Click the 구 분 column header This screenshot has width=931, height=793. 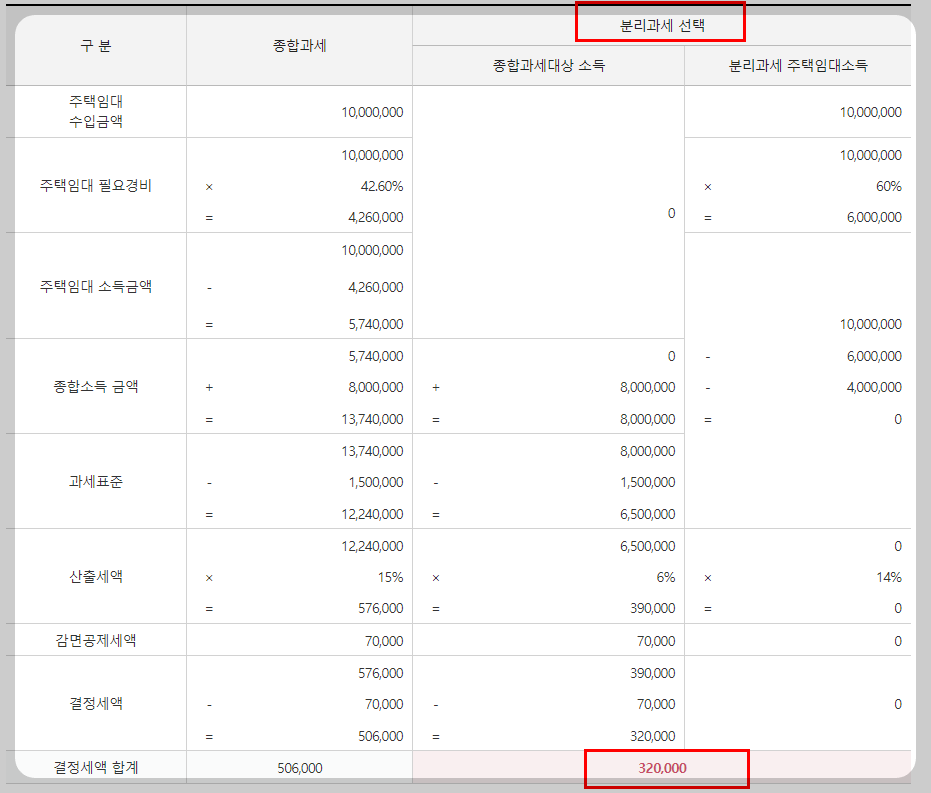96,46
